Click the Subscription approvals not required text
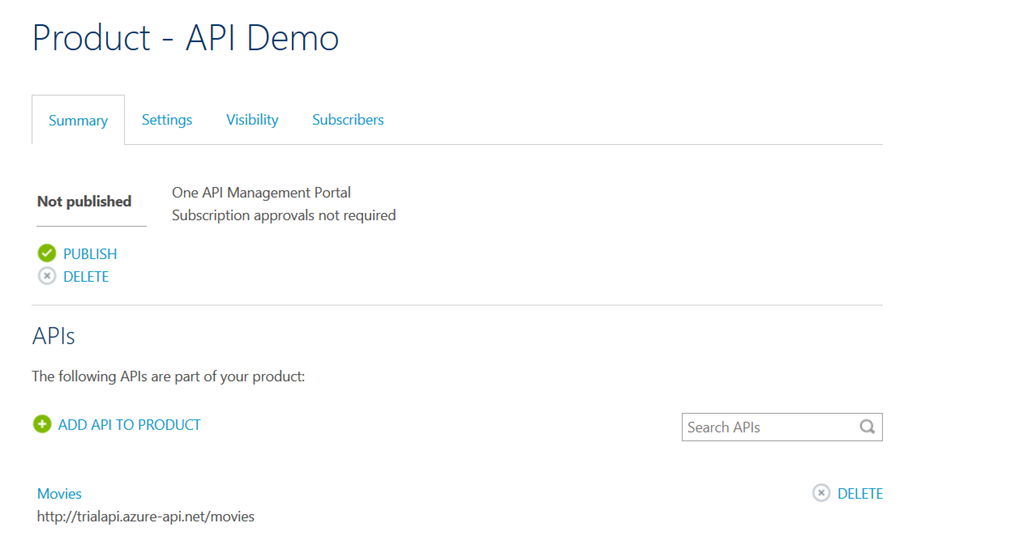Screen dimensions: 1024x540 284,215
